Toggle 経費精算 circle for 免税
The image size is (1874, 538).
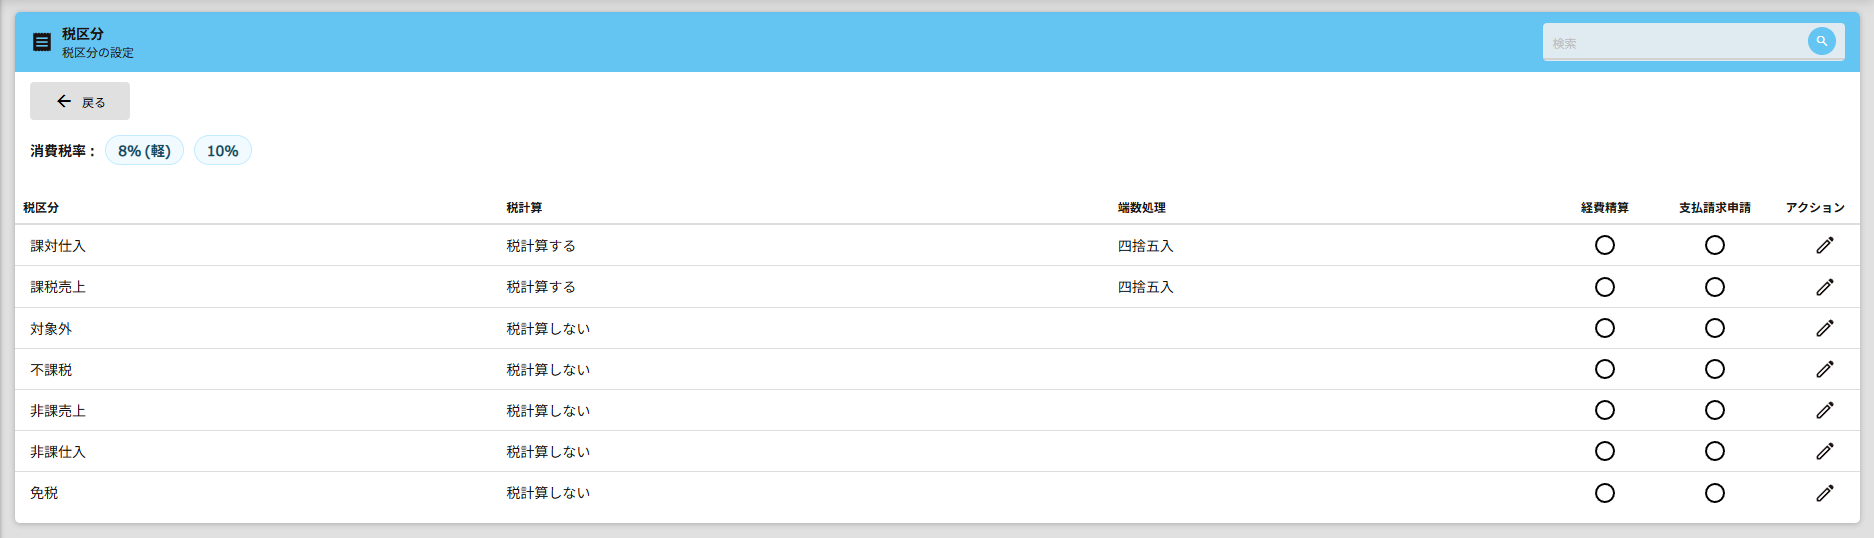pos(1605,493)
